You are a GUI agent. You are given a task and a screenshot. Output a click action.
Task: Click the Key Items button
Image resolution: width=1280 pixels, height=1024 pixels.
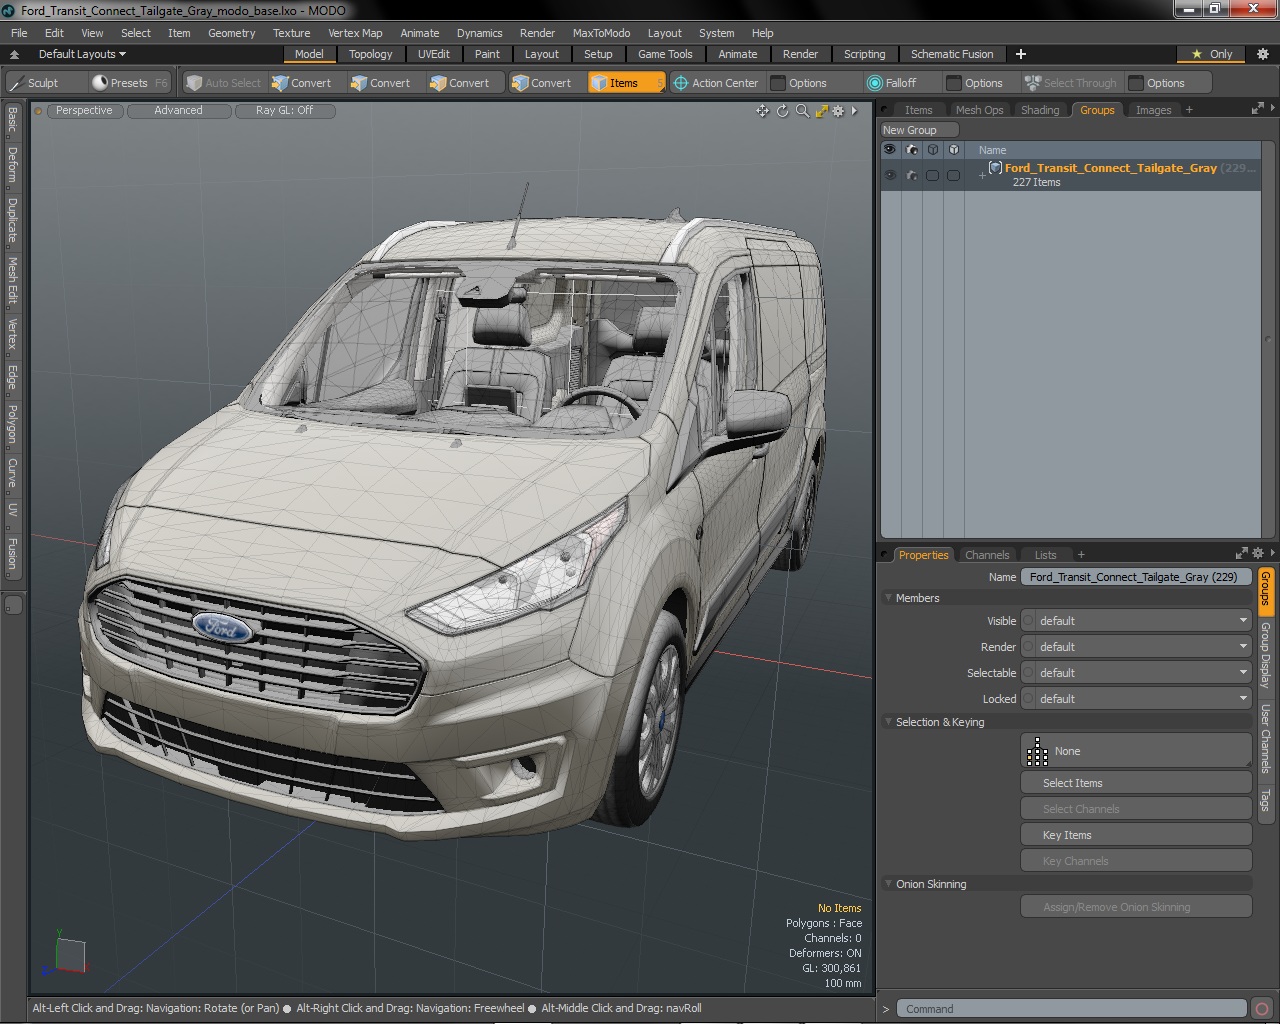point(1136,835)
